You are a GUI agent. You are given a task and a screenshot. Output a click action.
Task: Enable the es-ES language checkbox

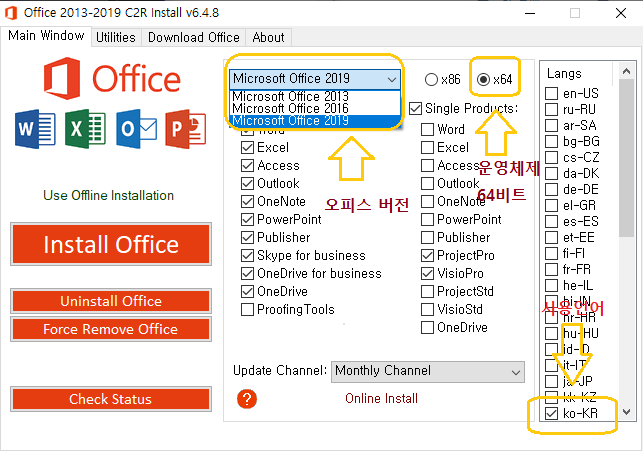point(552,221)
